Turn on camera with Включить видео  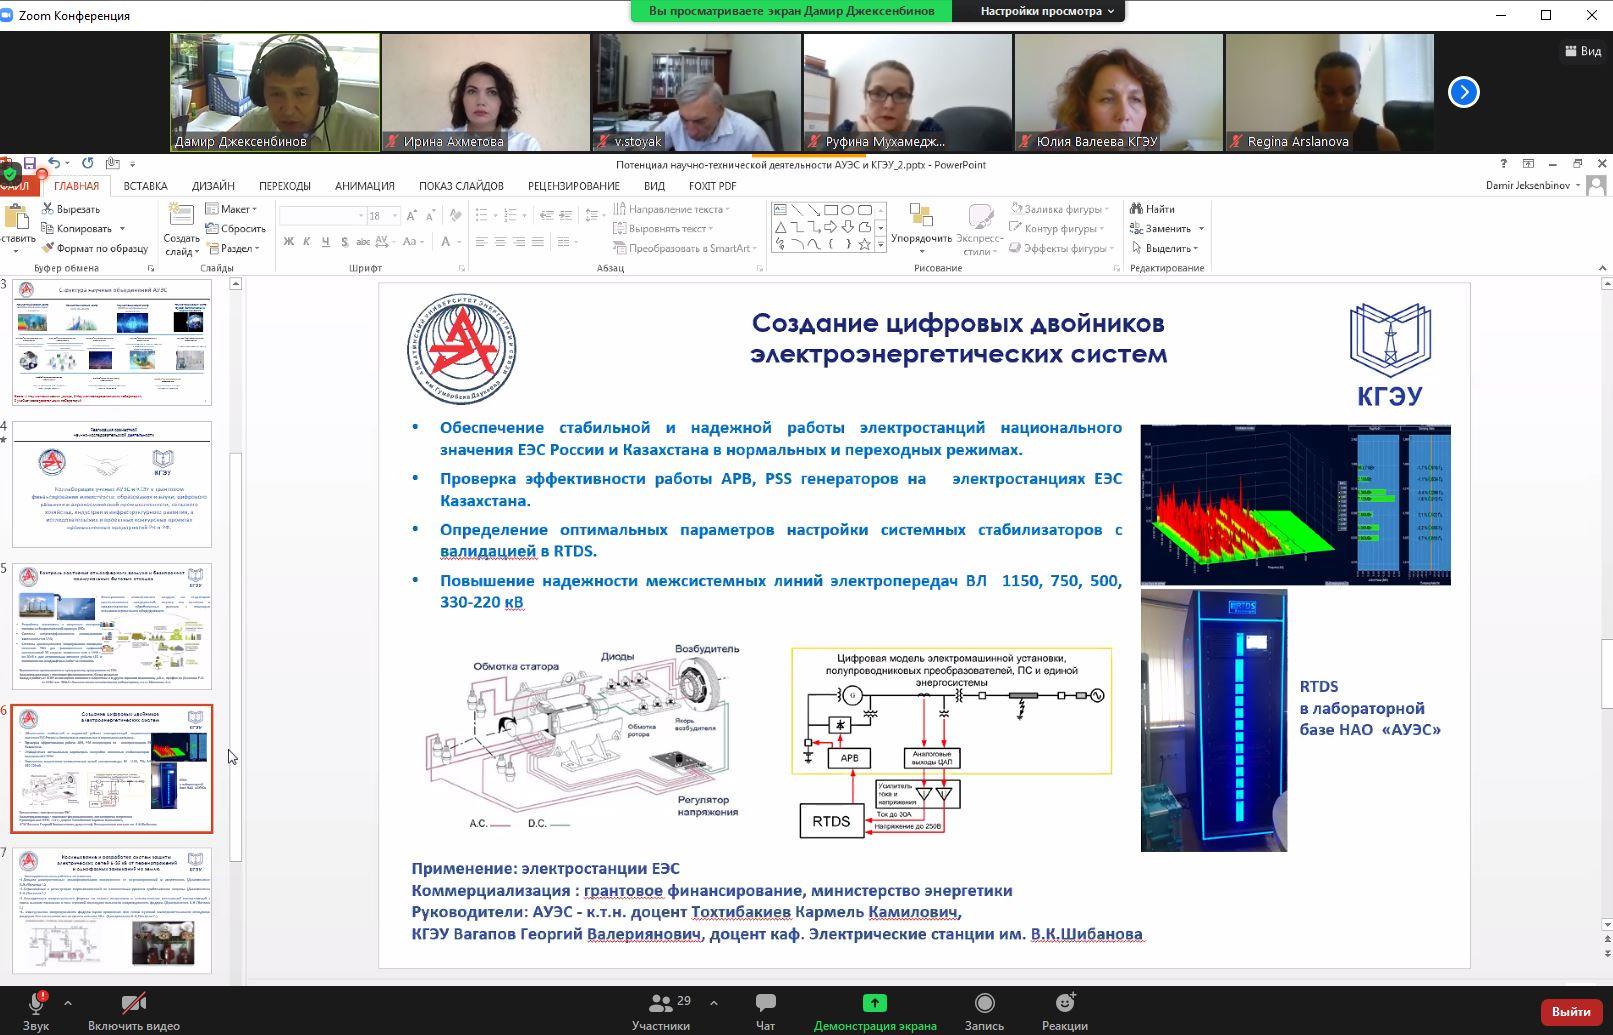tap(134, 1004)
